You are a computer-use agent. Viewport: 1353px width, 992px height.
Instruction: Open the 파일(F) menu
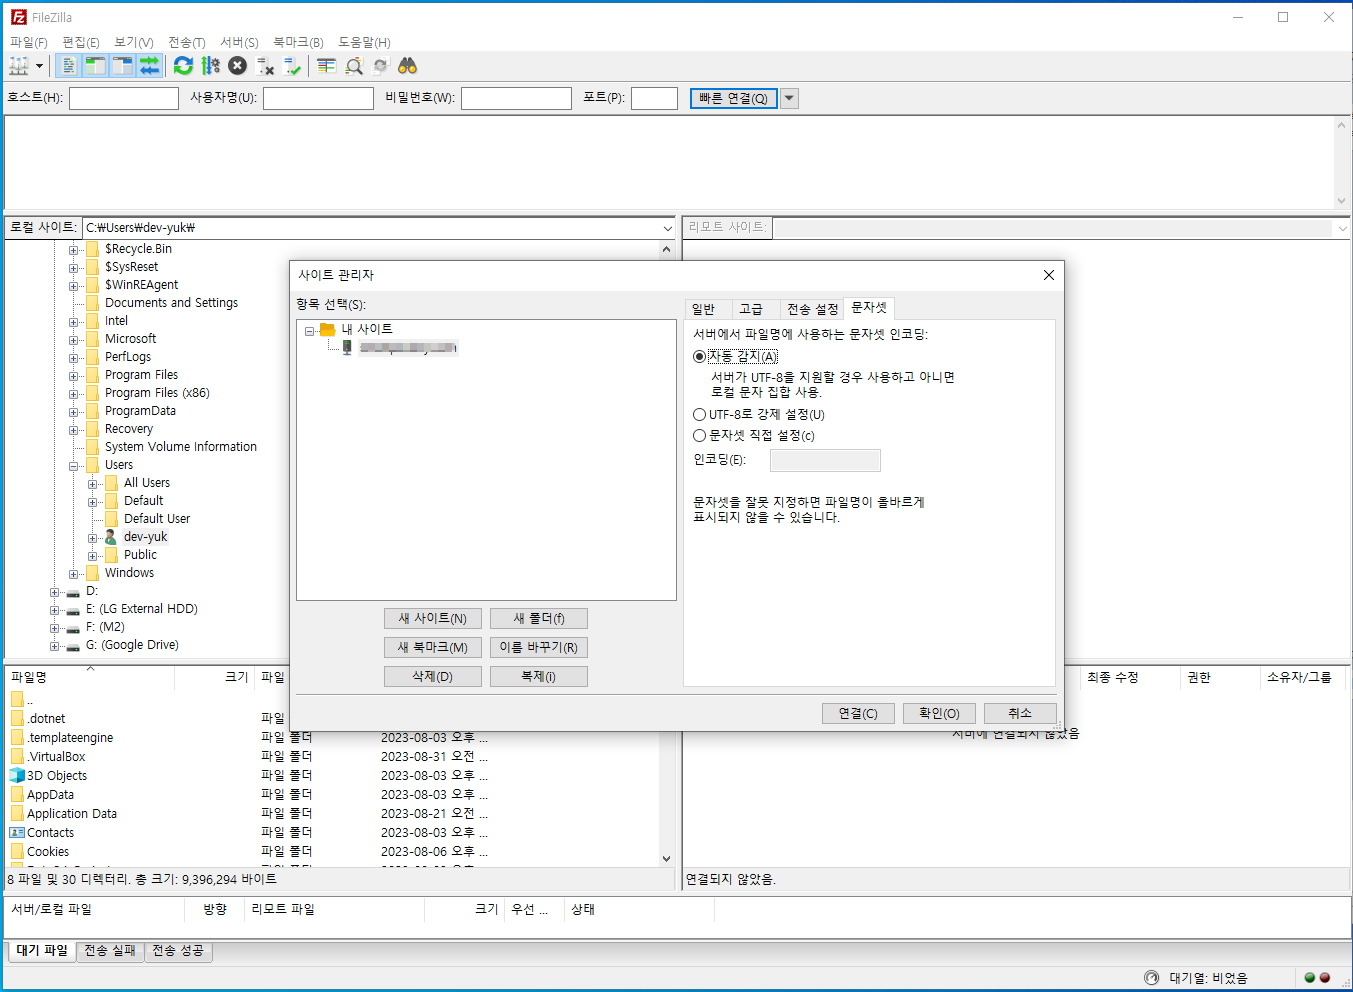tap(29, 42)
